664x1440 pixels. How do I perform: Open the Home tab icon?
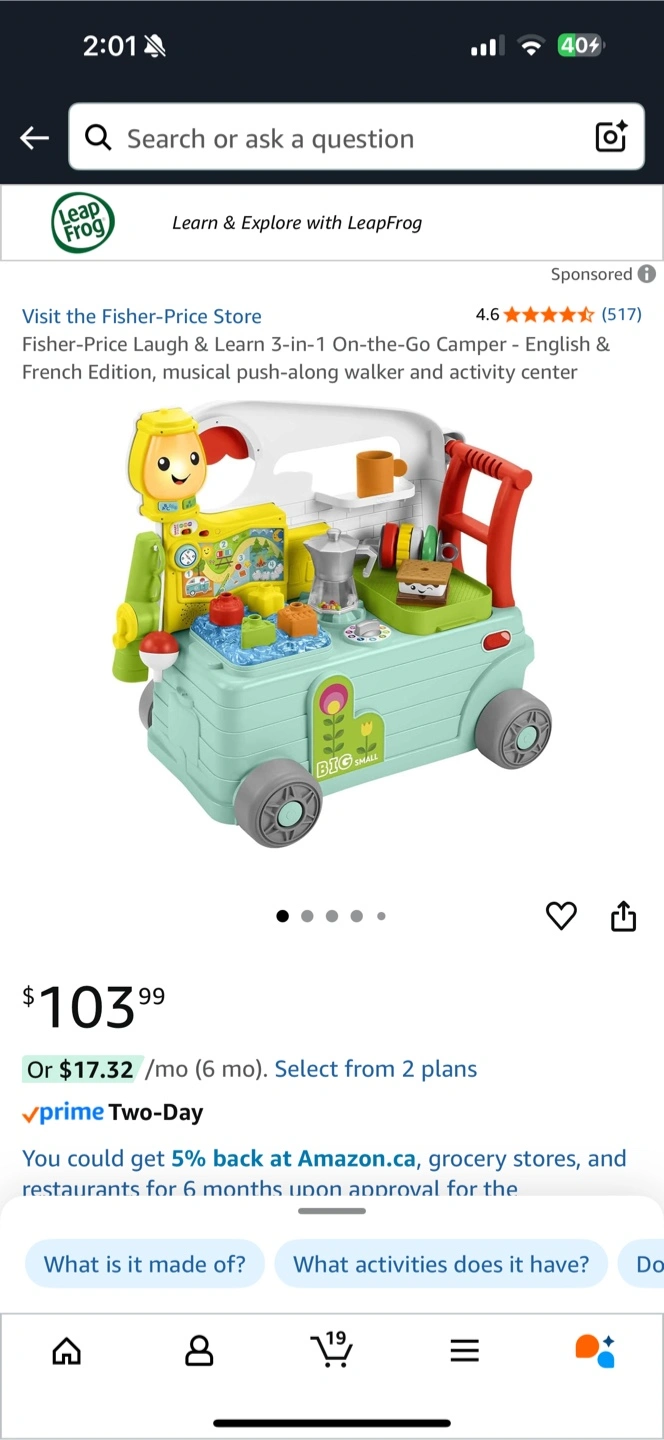[67, 1351]
